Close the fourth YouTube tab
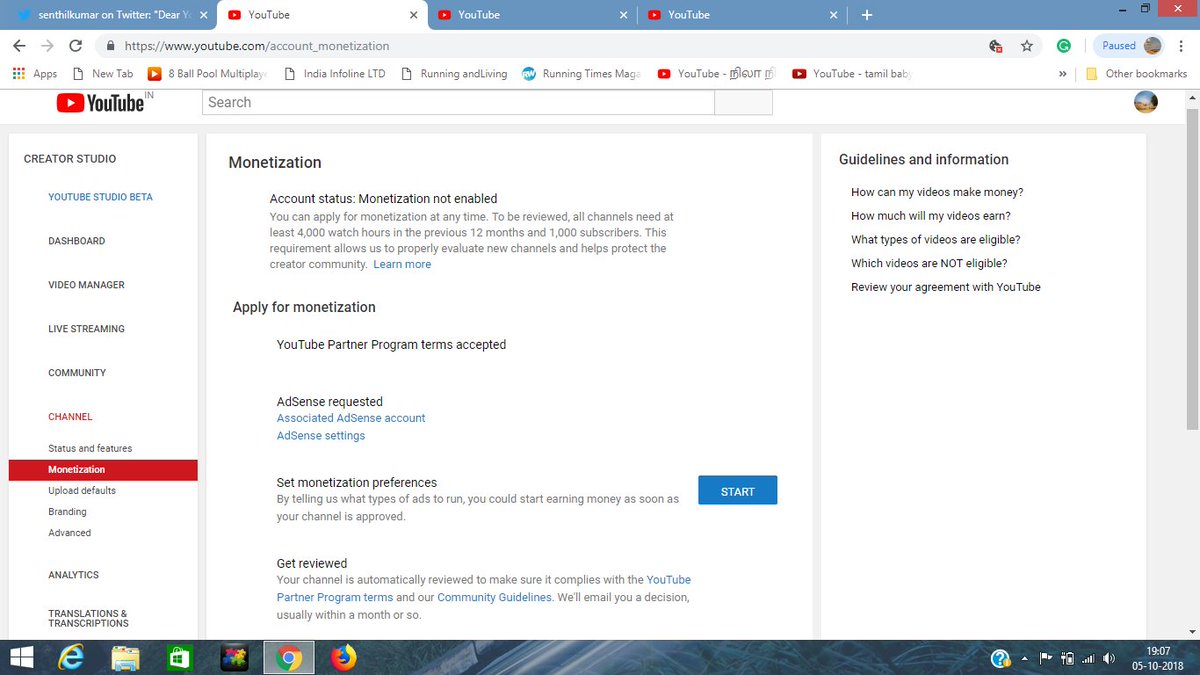This screenshot has width=1200, height=675. click(834, 15)
